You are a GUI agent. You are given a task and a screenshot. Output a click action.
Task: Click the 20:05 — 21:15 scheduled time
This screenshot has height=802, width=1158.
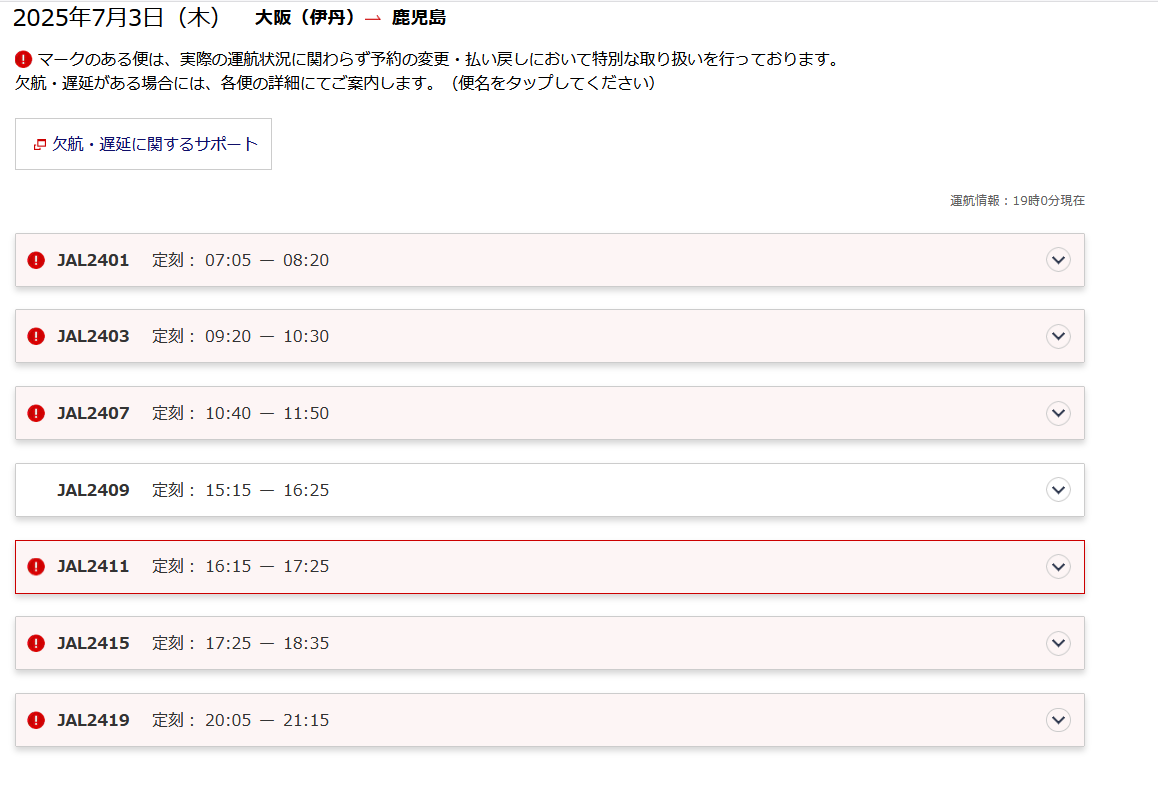click(x=267, y=720)
